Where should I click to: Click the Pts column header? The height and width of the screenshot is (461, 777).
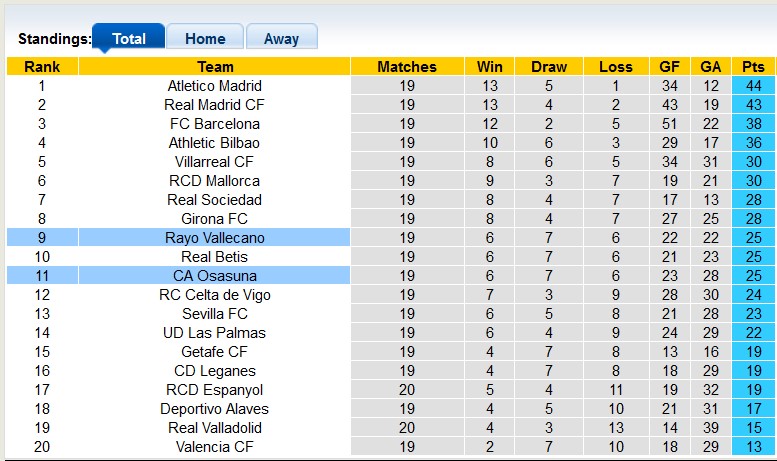click(x=753, y=67)
